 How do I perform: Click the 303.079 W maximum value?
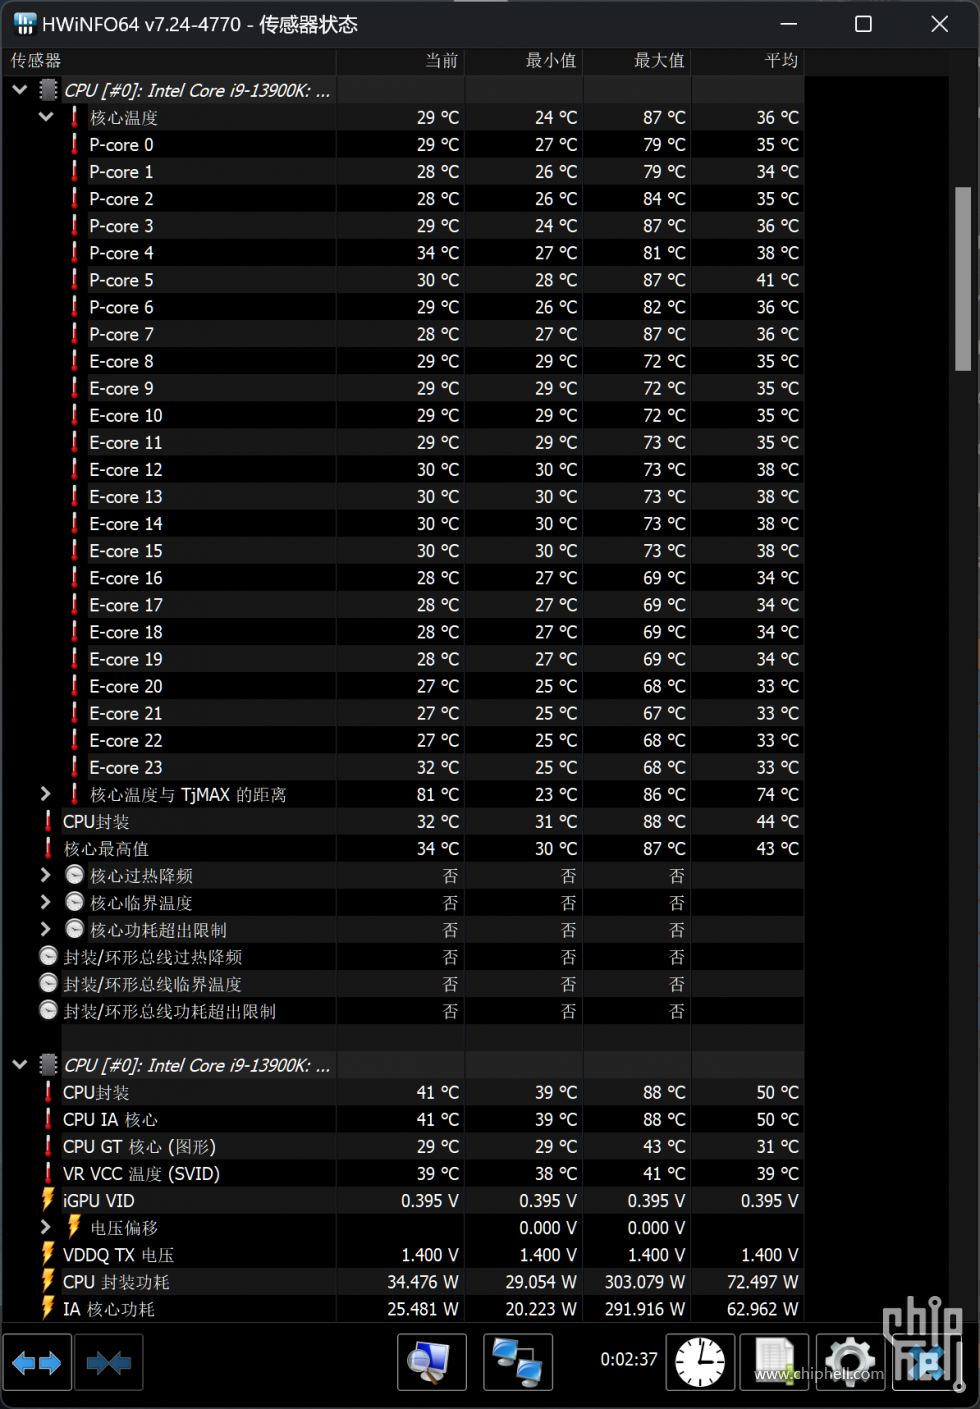[x=645, y=1281]
